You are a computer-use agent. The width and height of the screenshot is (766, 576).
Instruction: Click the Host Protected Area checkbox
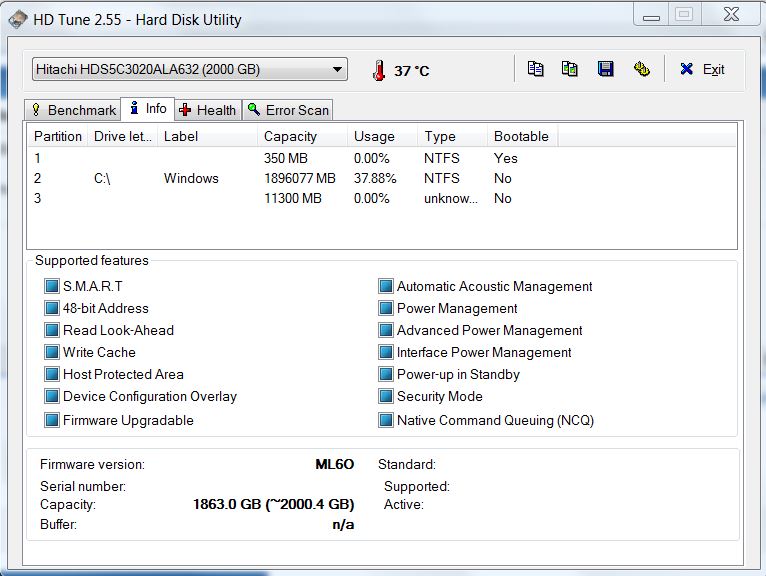51,374
